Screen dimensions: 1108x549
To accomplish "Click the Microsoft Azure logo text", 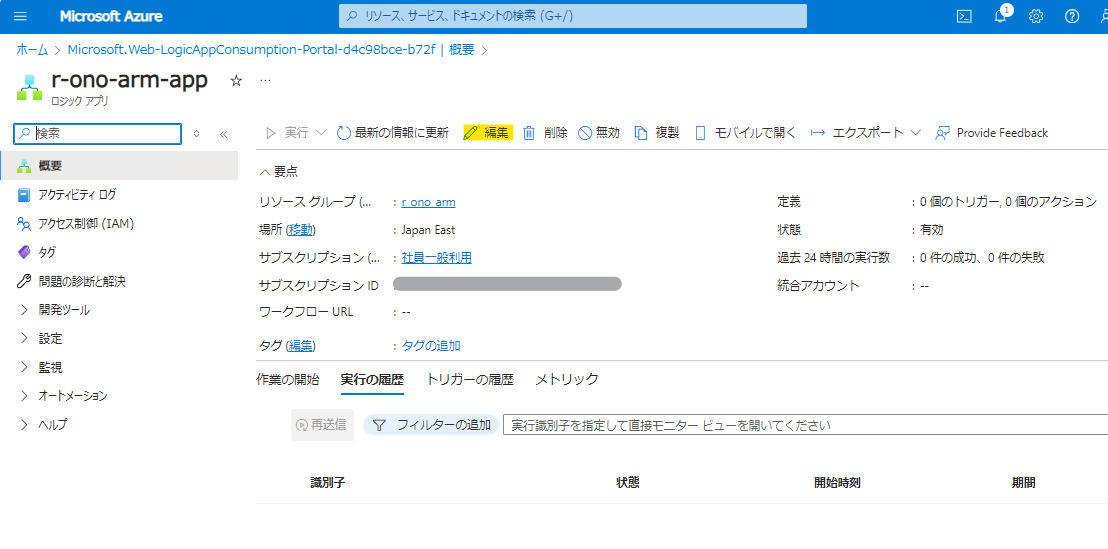I will pyautogui.click(x=111, y=16).
